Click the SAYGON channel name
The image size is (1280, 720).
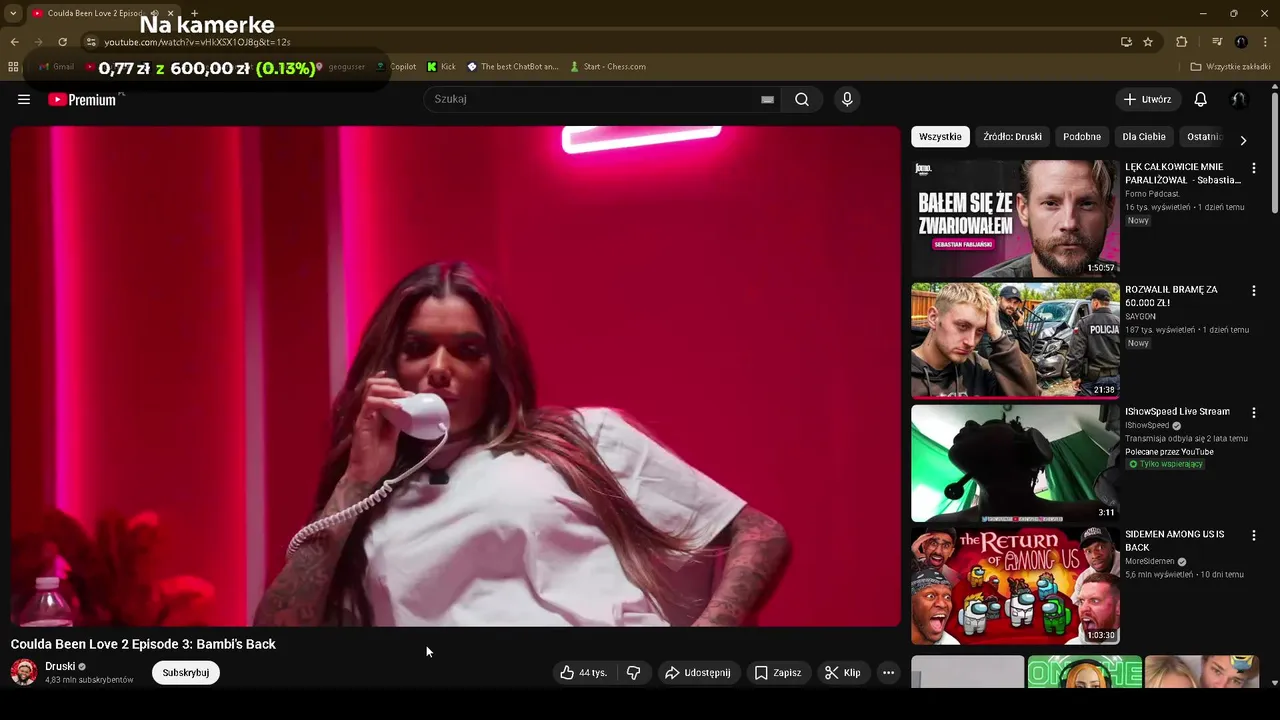coord(1140,316)
